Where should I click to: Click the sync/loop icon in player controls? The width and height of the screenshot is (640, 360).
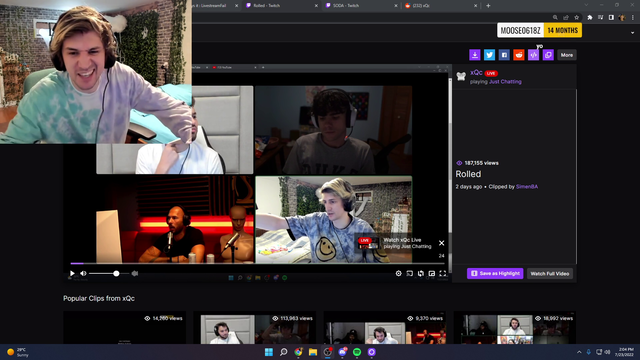(x=421, y=273)
